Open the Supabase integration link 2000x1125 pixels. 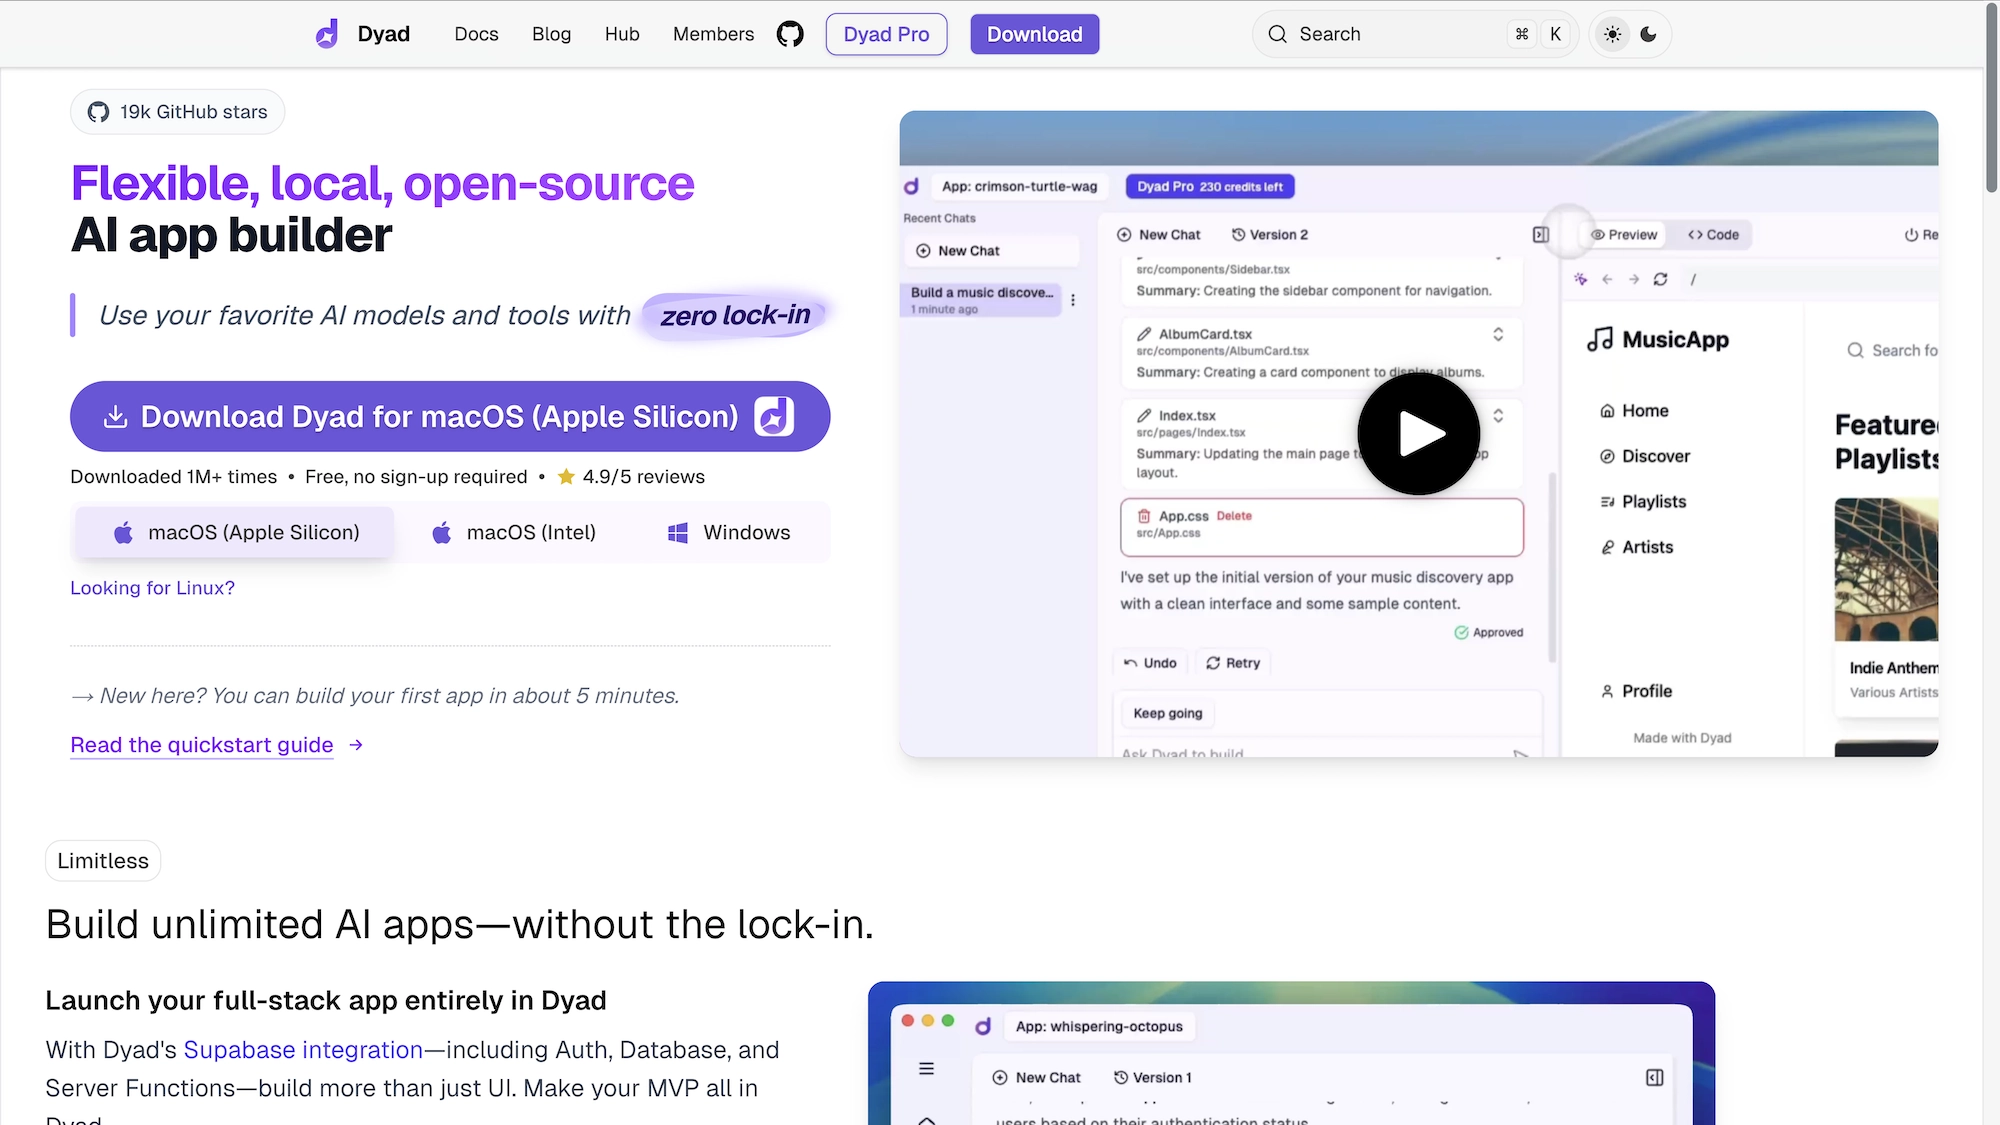(303, 1050)
